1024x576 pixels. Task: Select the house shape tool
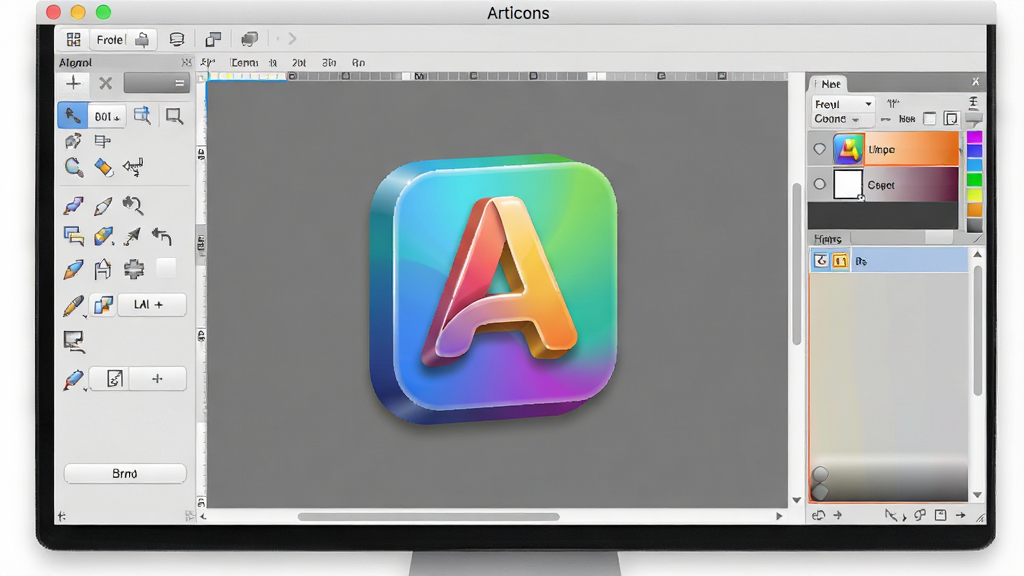pos(103,269)
